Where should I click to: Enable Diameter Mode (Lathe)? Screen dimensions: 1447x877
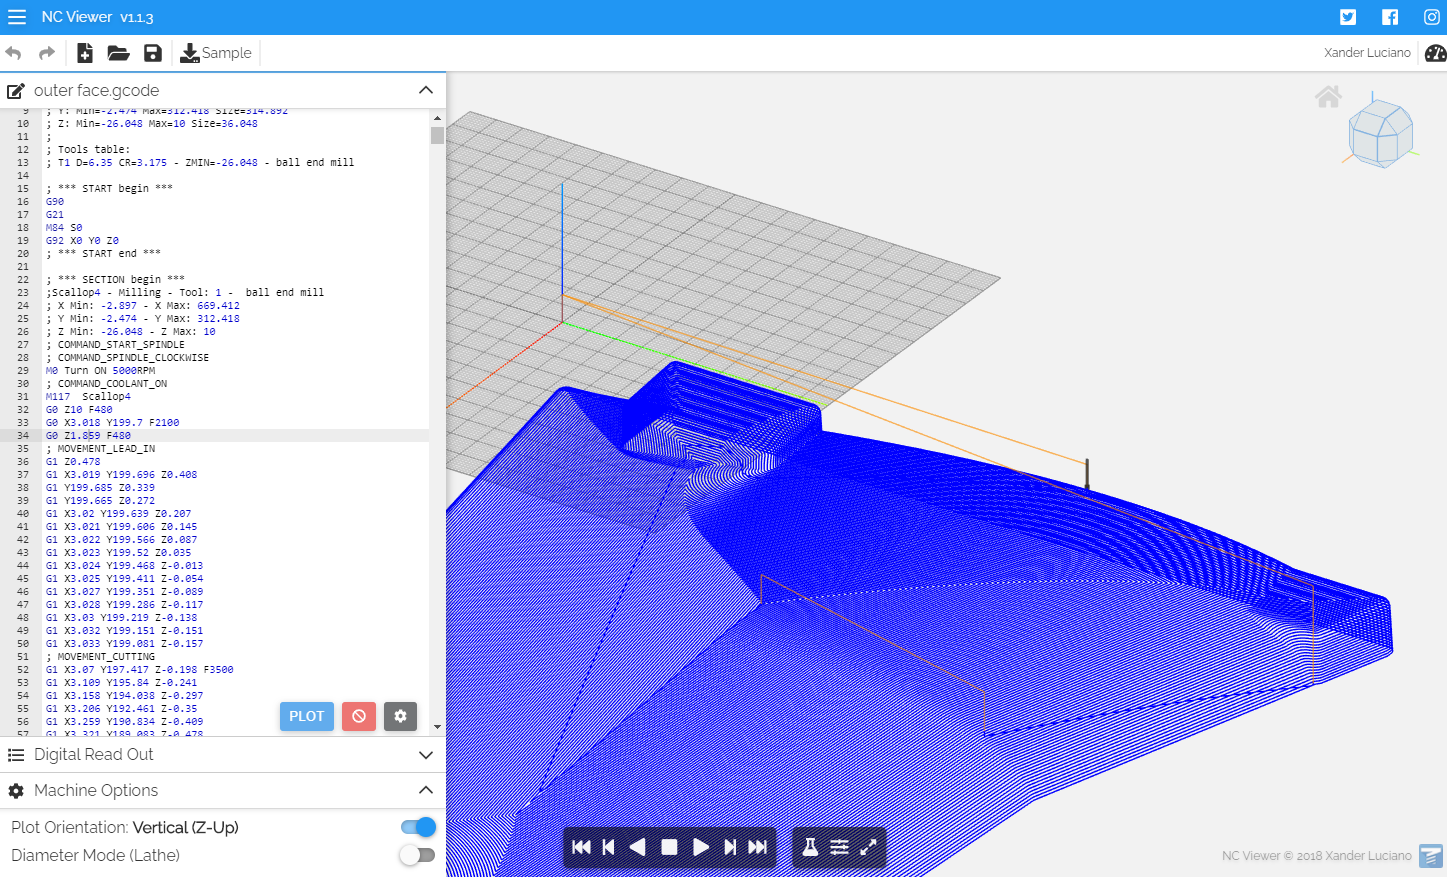417,855
